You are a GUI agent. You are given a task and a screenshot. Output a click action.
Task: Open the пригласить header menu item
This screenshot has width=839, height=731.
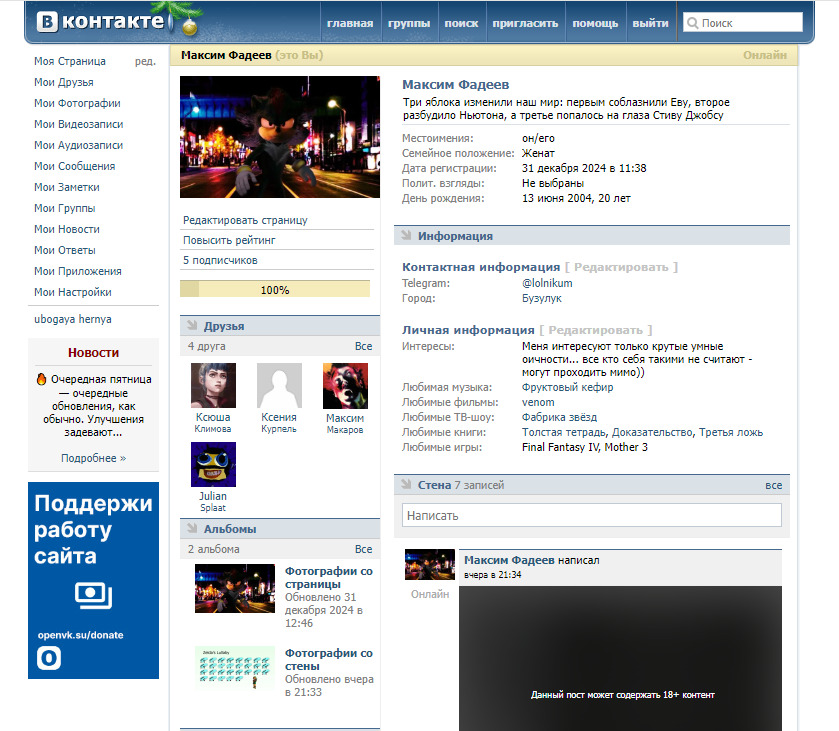click(525, 23)
